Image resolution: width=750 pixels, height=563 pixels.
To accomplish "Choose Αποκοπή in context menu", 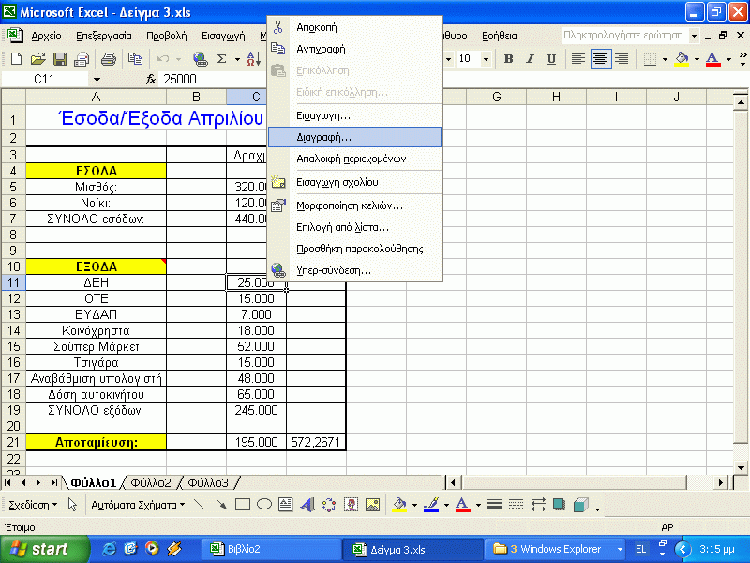I will [x=355, y=27].
